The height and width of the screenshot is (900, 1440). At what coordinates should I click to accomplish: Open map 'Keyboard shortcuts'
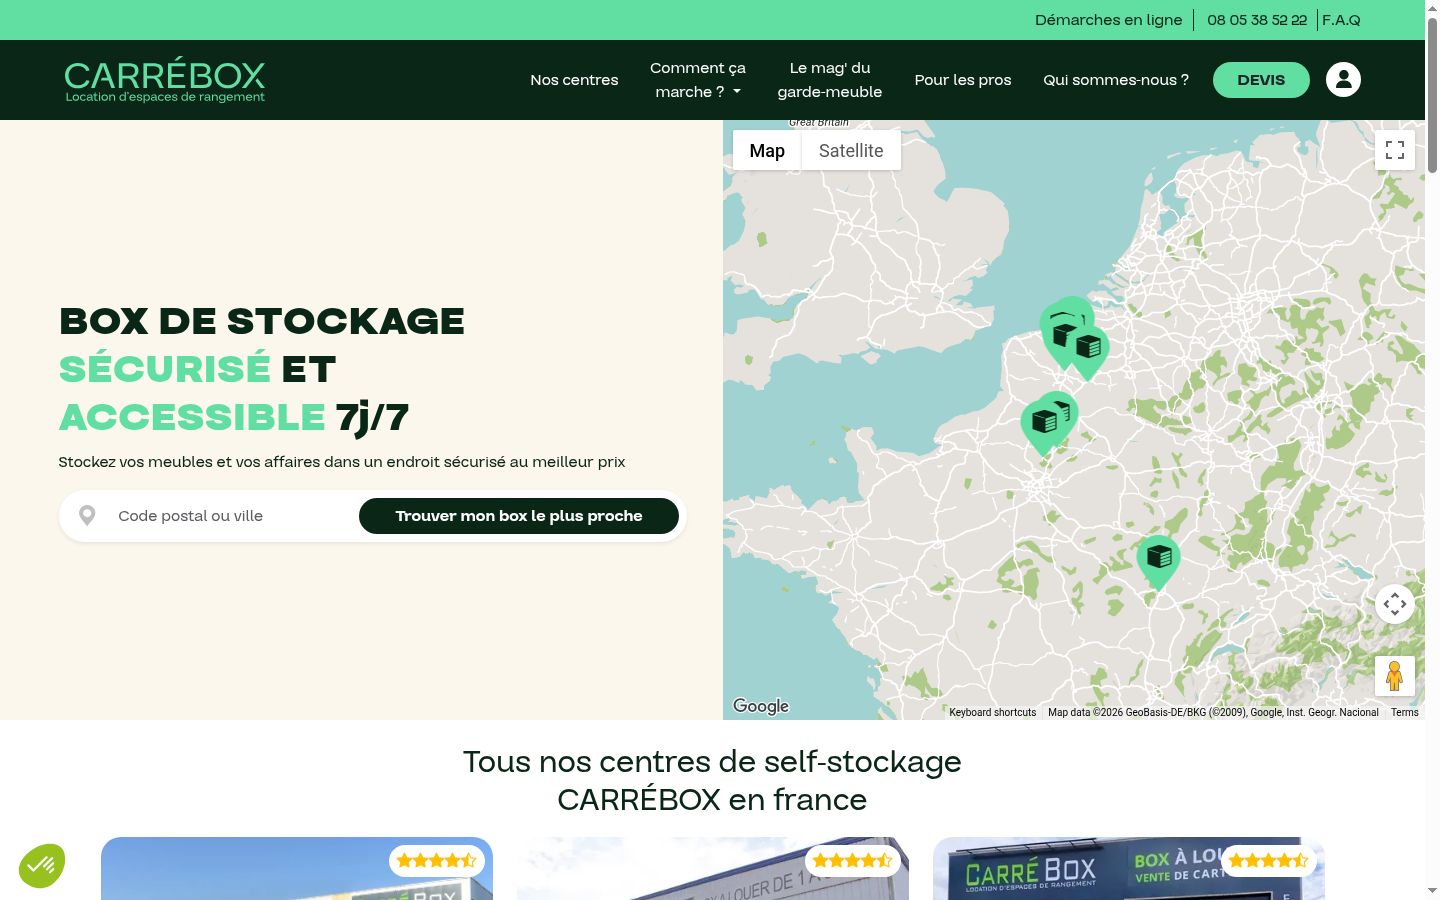[x=992, y=712]
